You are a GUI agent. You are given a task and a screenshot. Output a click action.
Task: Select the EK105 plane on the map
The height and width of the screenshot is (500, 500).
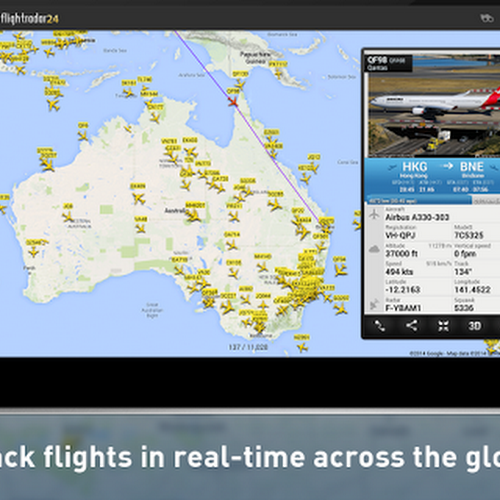coord(234,273)
